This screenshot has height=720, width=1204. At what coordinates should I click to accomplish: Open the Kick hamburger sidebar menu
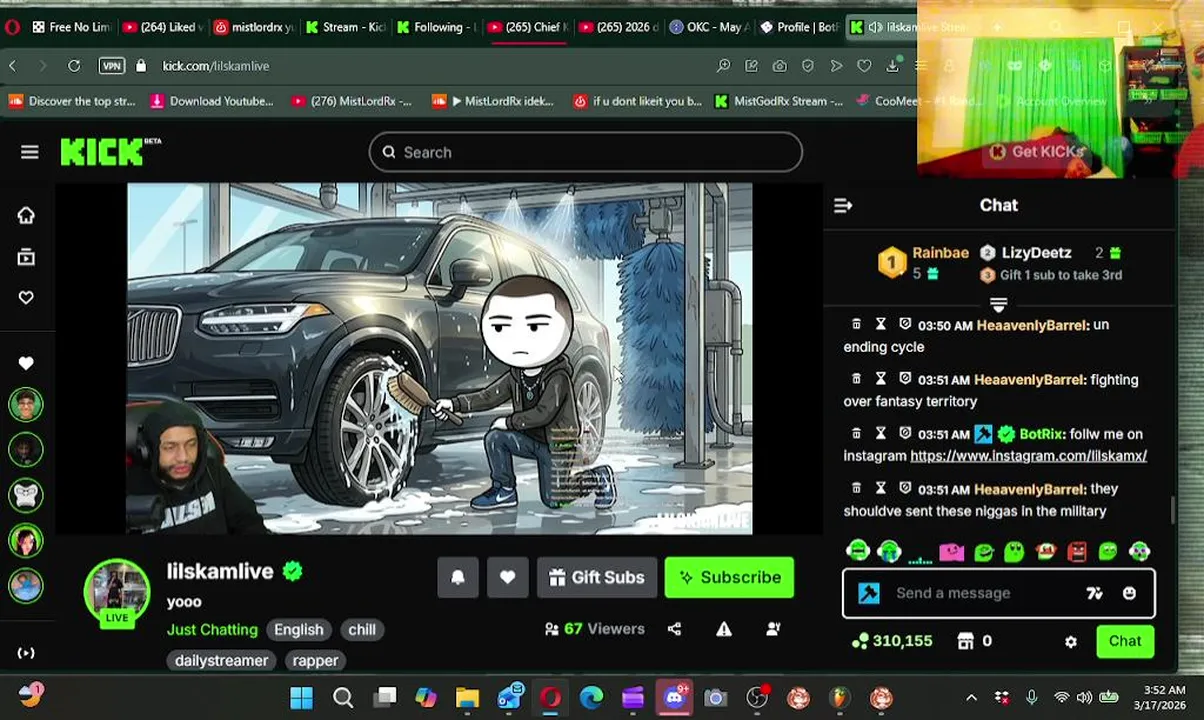[x=29, y=152]
